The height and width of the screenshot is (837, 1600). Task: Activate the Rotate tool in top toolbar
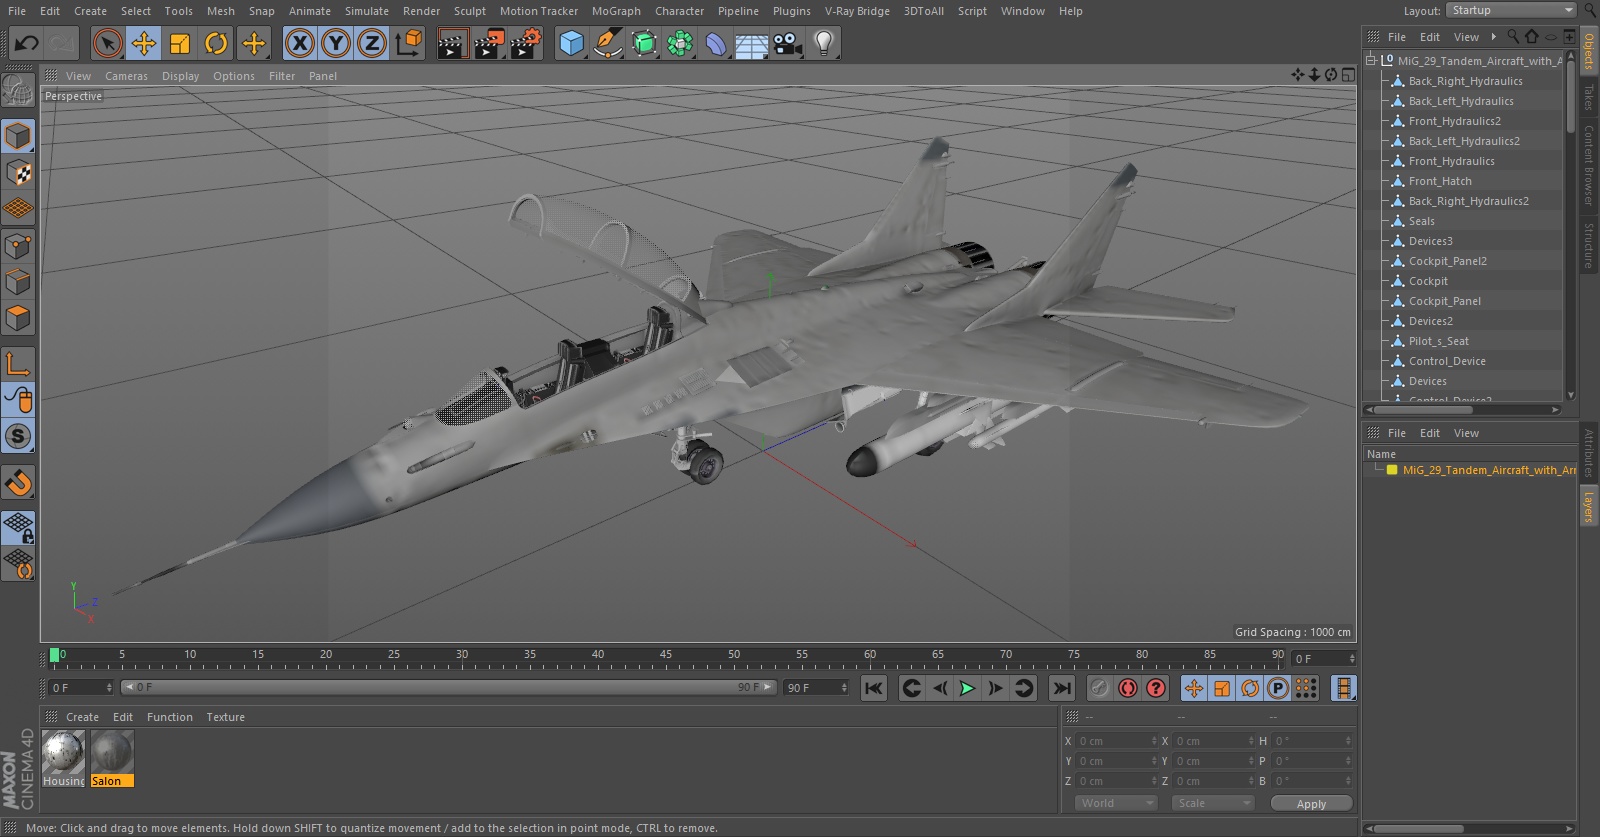click(216, 43)
